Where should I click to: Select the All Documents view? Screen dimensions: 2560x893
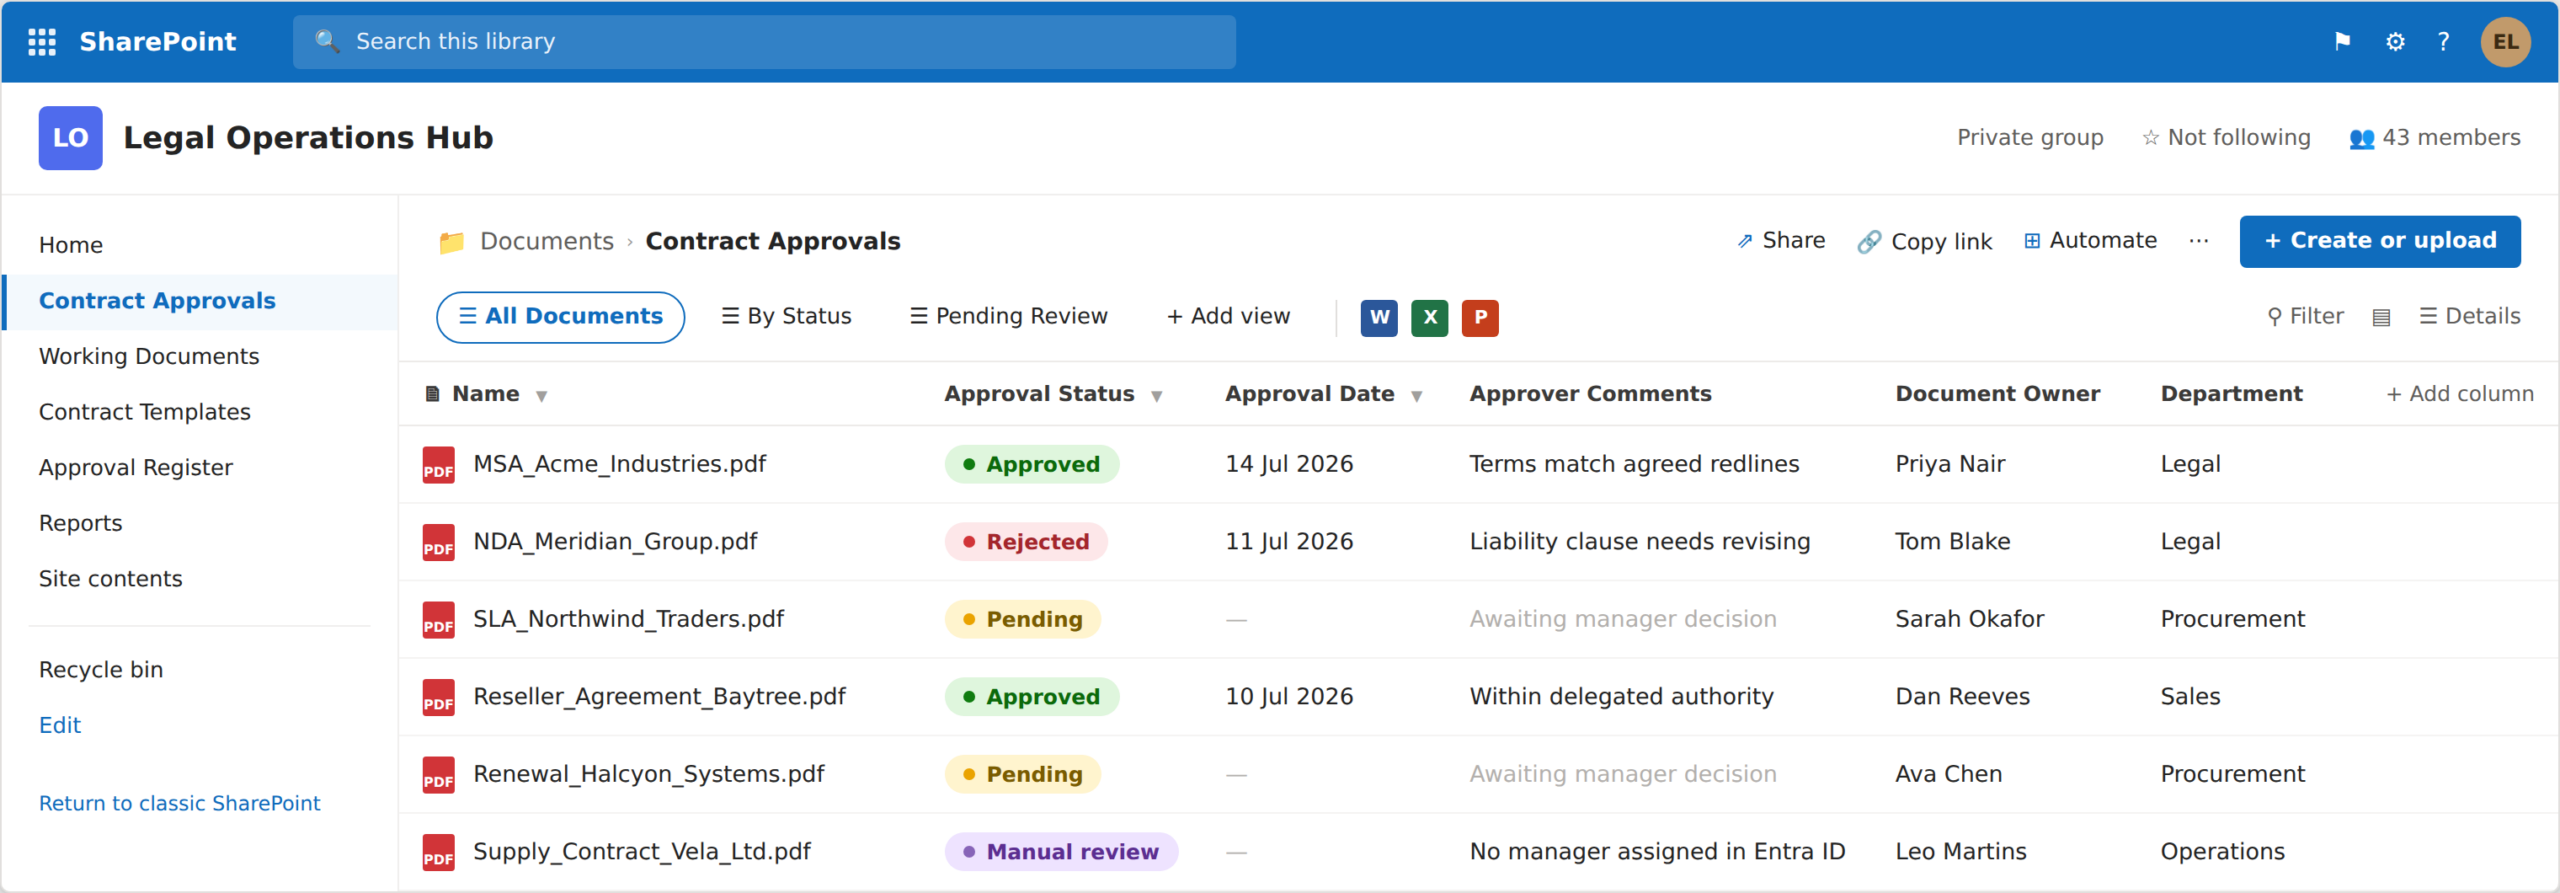(560, 317)
